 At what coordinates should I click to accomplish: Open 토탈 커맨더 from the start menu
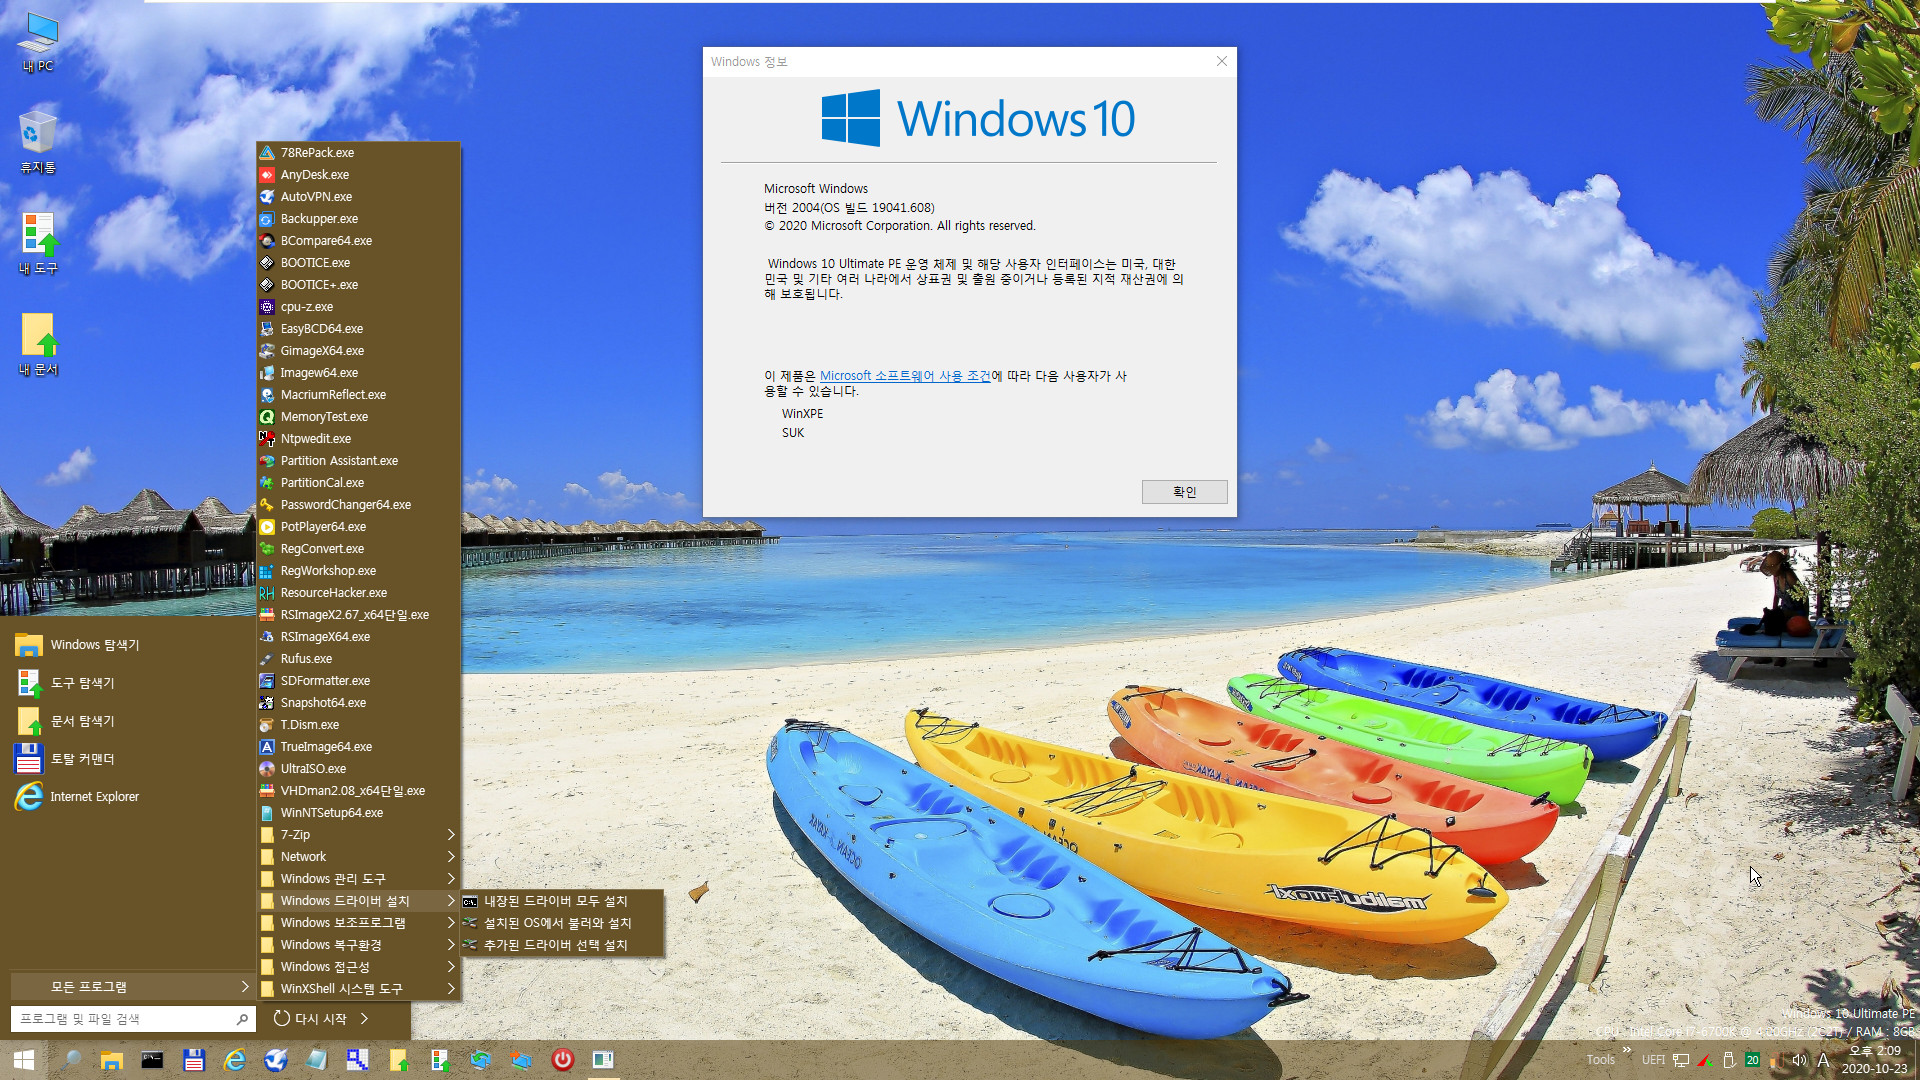pyautogui.click(x=128, y=759)
